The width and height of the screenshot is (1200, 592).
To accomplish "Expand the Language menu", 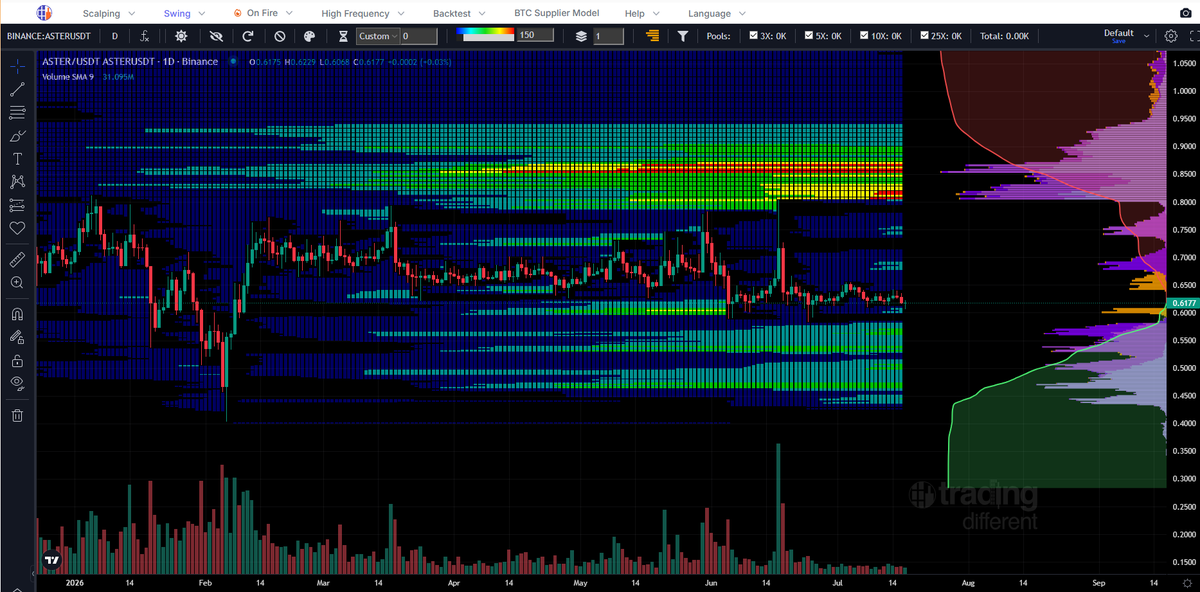I will 718,14.
